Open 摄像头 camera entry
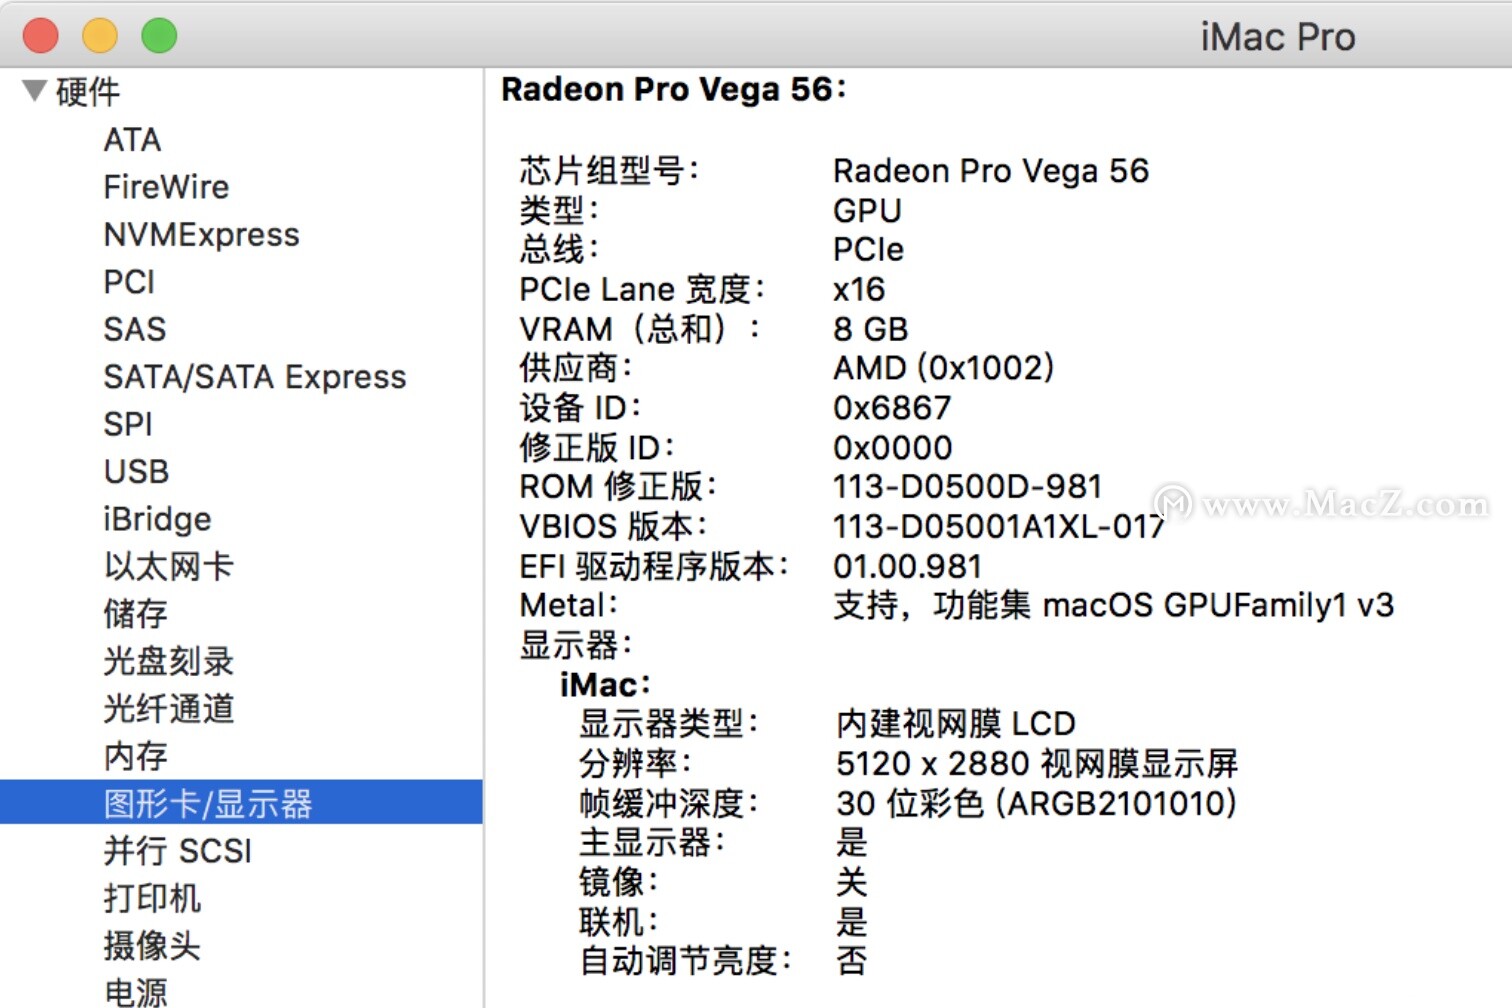Screen dimensions: 1512x1008 click(x=152, y=945)
